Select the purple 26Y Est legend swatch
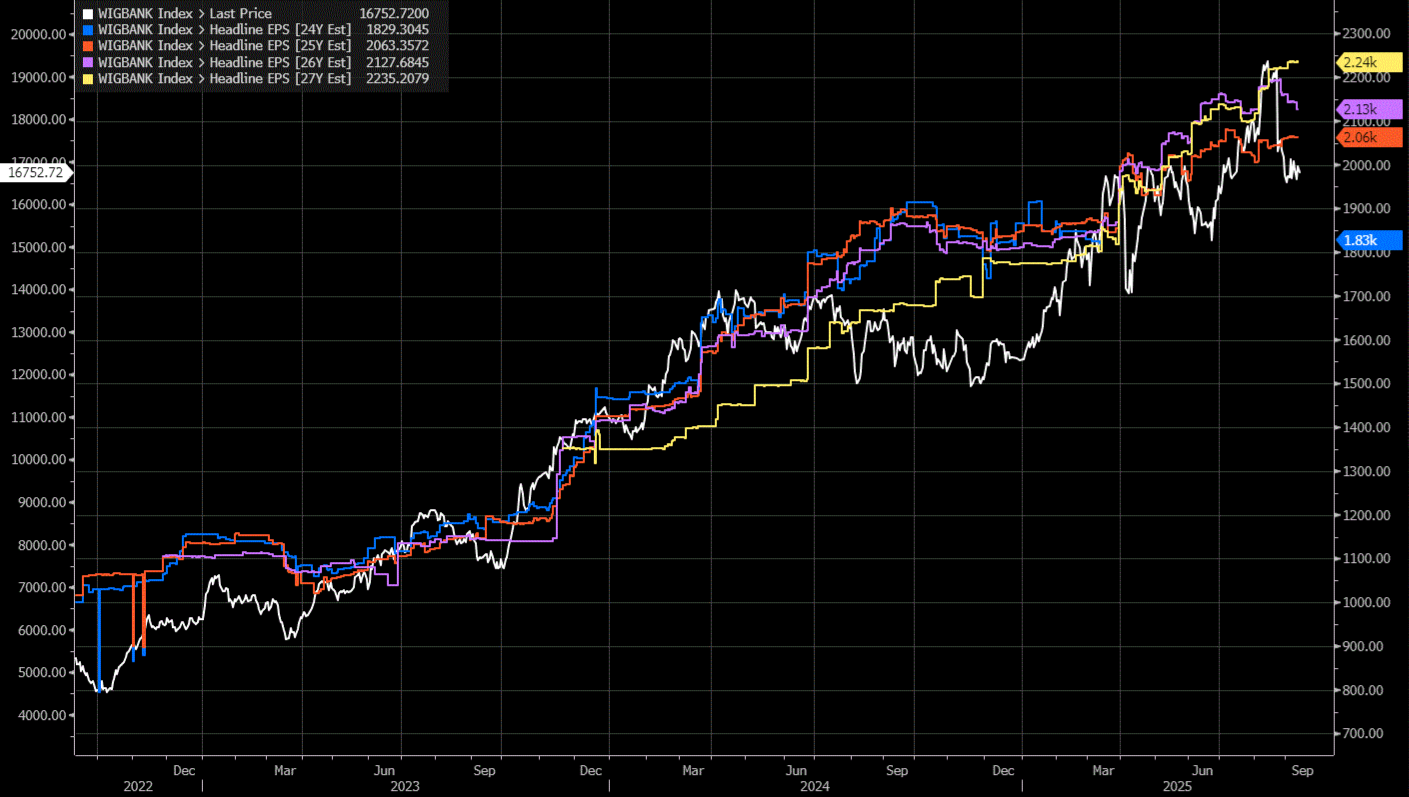Image resolution: width=1409 pixels, height=797 pixels. click(89, 62)
